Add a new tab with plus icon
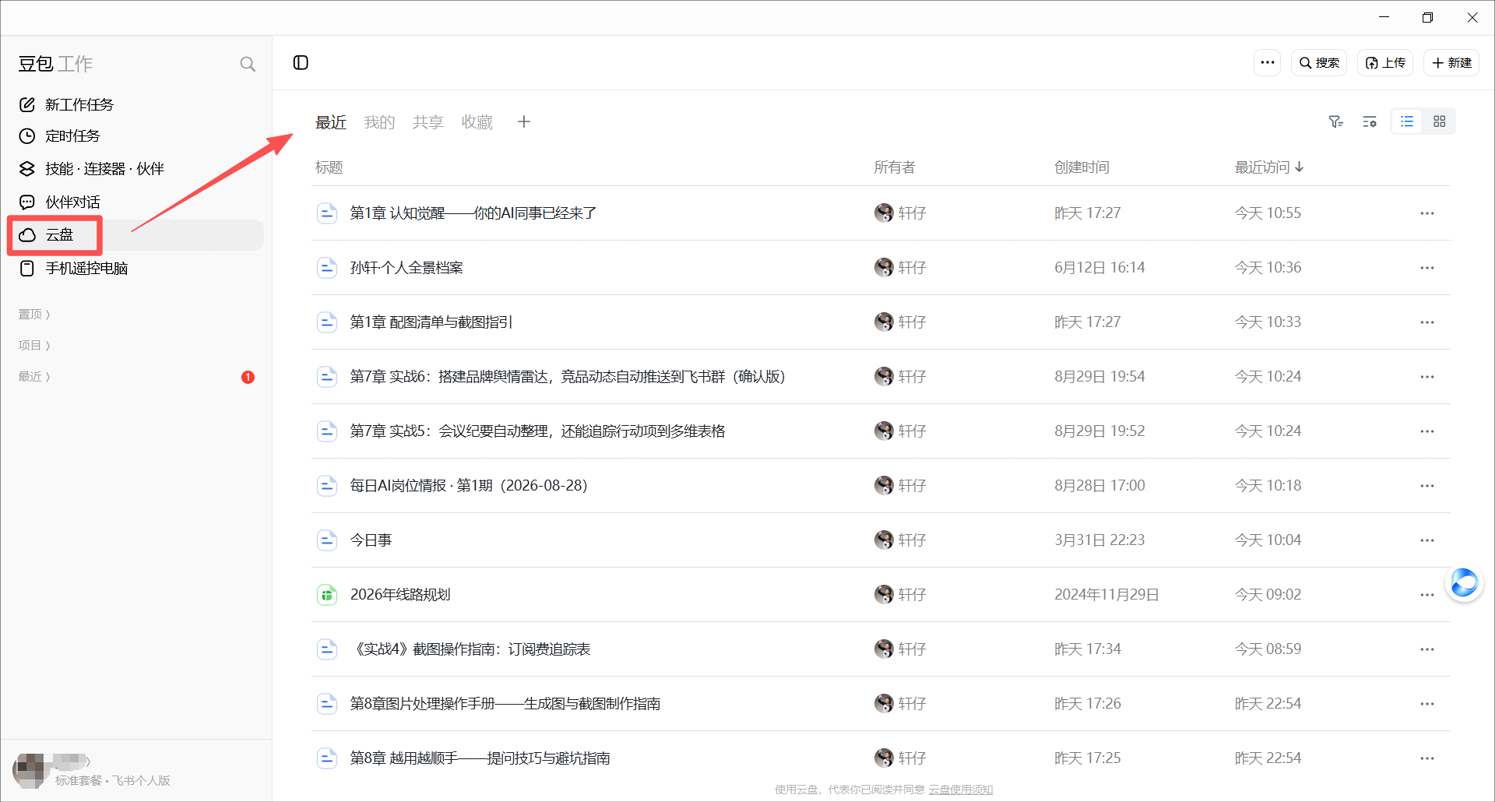 (524, 122)
